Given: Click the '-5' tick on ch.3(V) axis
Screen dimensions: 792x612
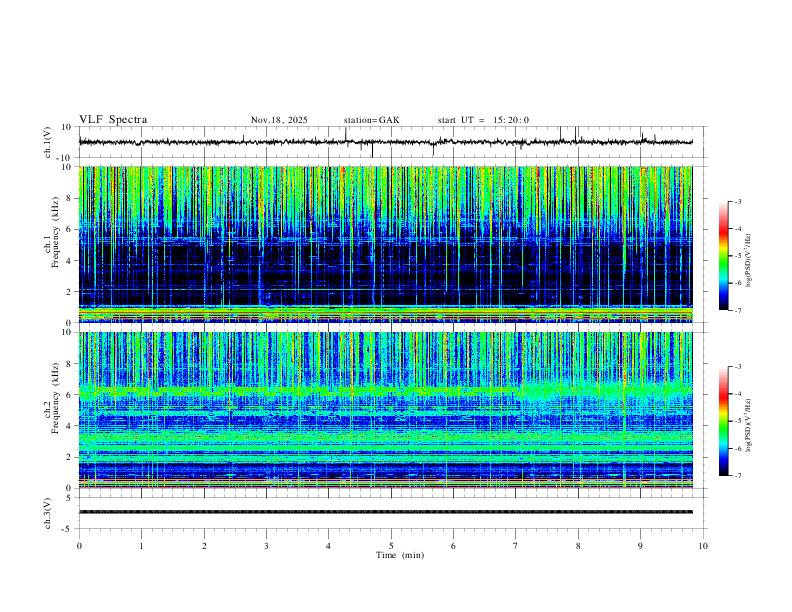Looking at the screenshot, I should click(68, 529).
